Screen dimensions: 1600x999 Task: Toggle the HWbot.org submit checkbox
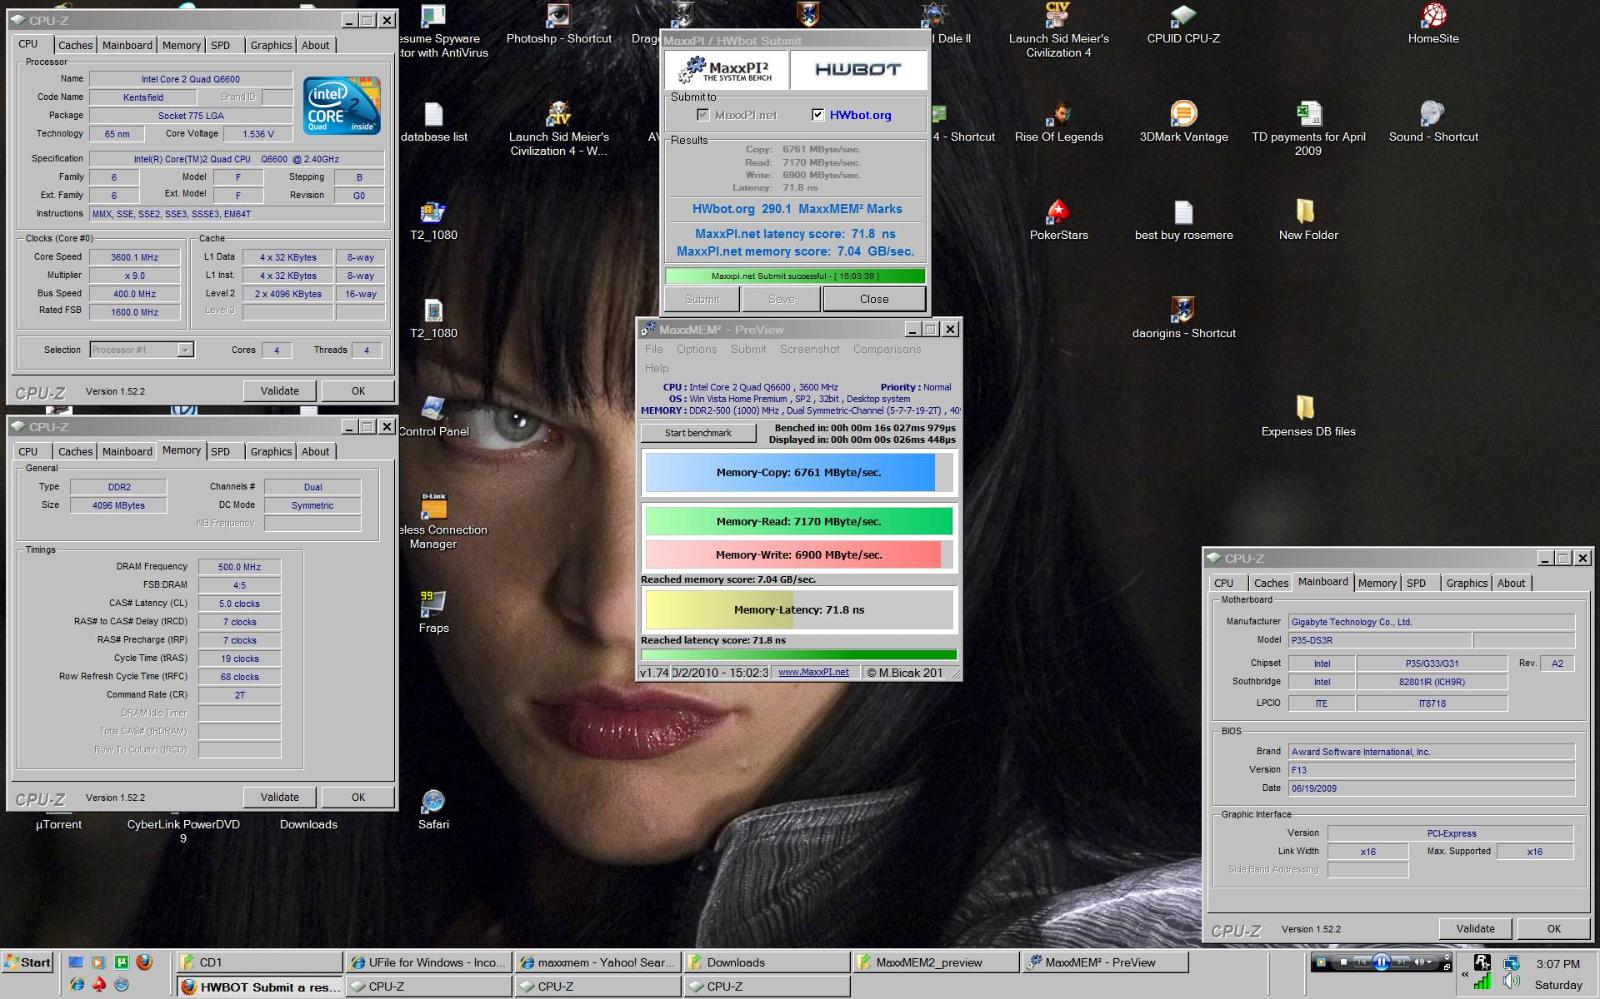pyautogui.click(x=818, y=115)
